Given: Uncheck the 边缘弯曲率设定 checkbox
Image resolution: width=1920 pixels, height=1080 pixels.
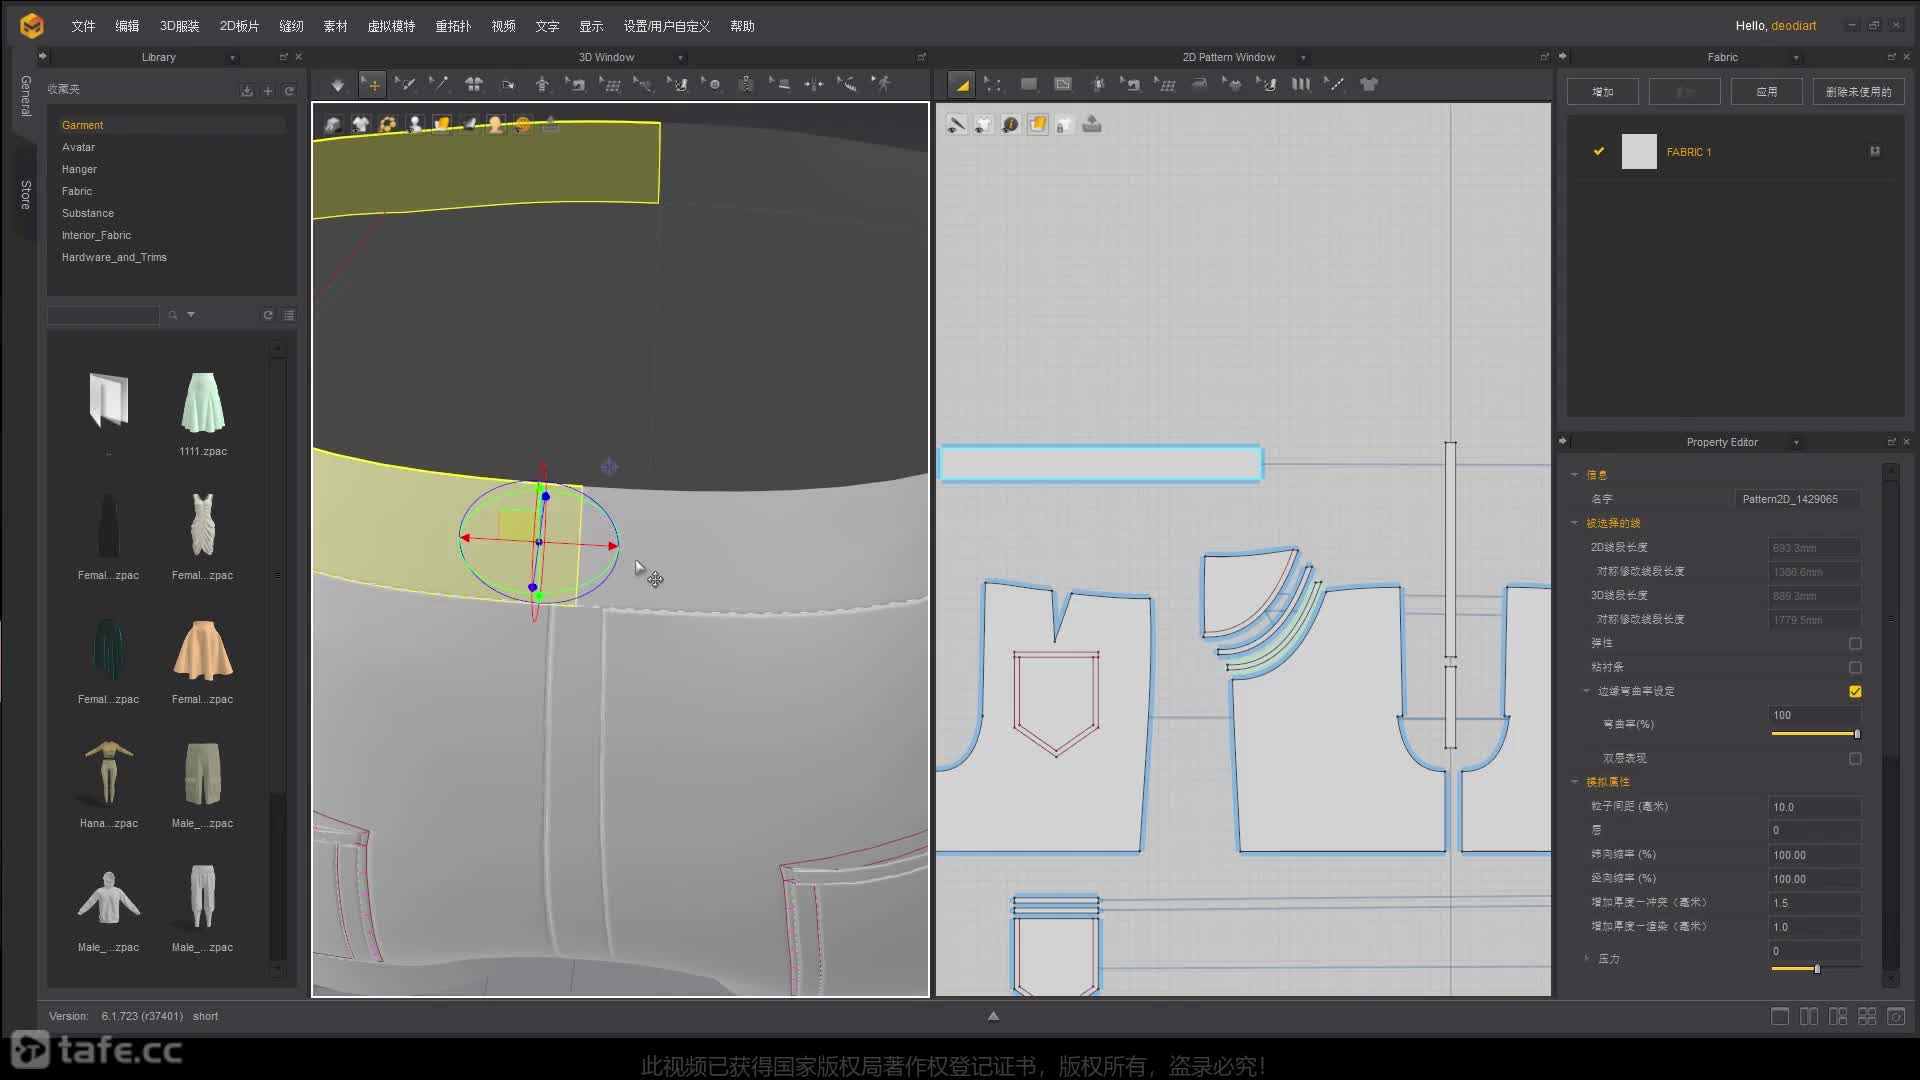Looking at the screenshot, I should pos(1855,691).
